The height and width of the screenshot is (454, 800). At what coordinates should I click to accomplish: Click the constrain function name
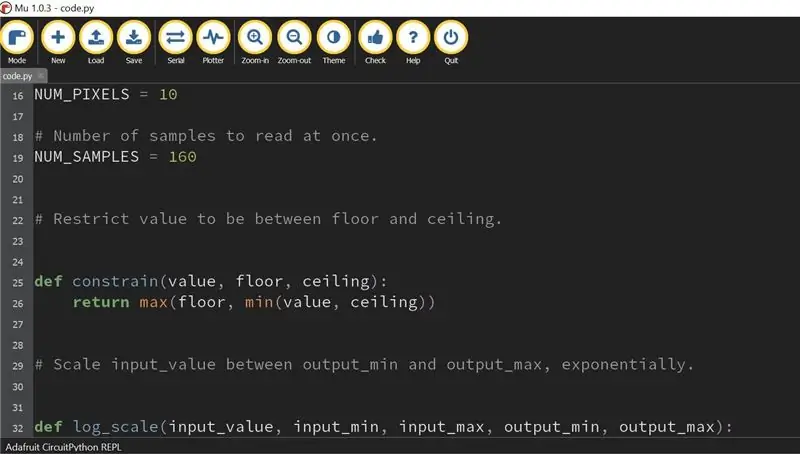pyautogui.click(x=115, y=282)
